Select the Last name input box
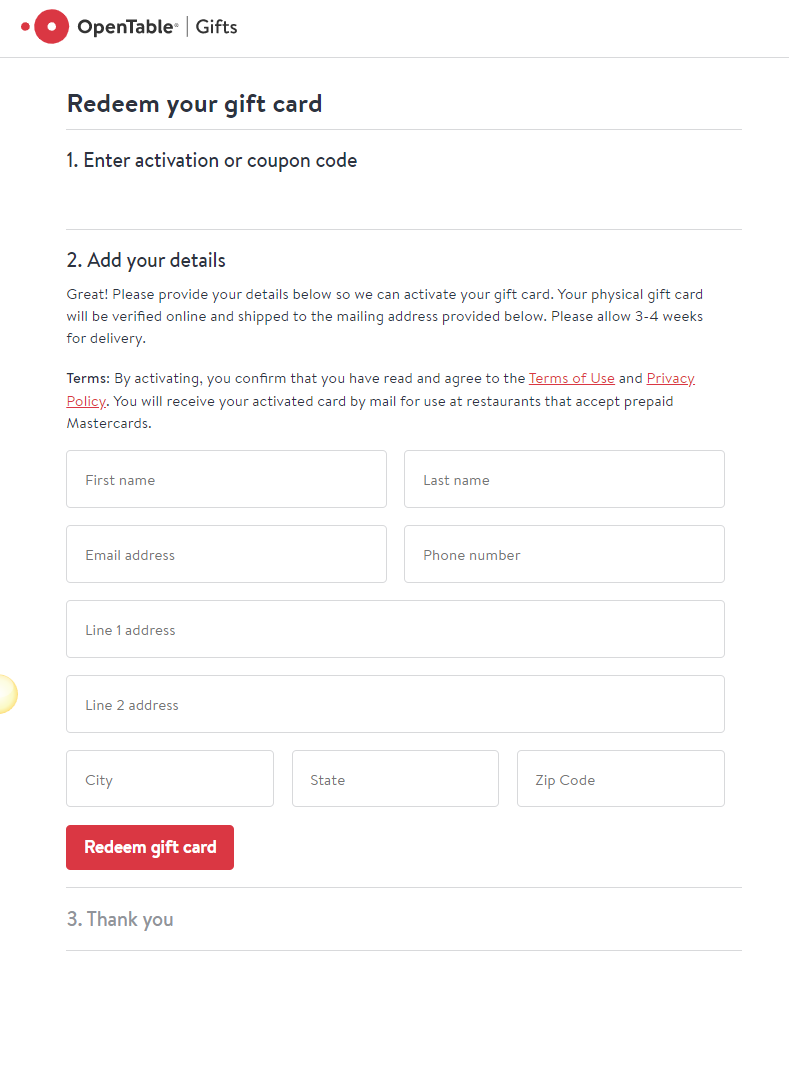789x1078 pixels. coord(564,479)
